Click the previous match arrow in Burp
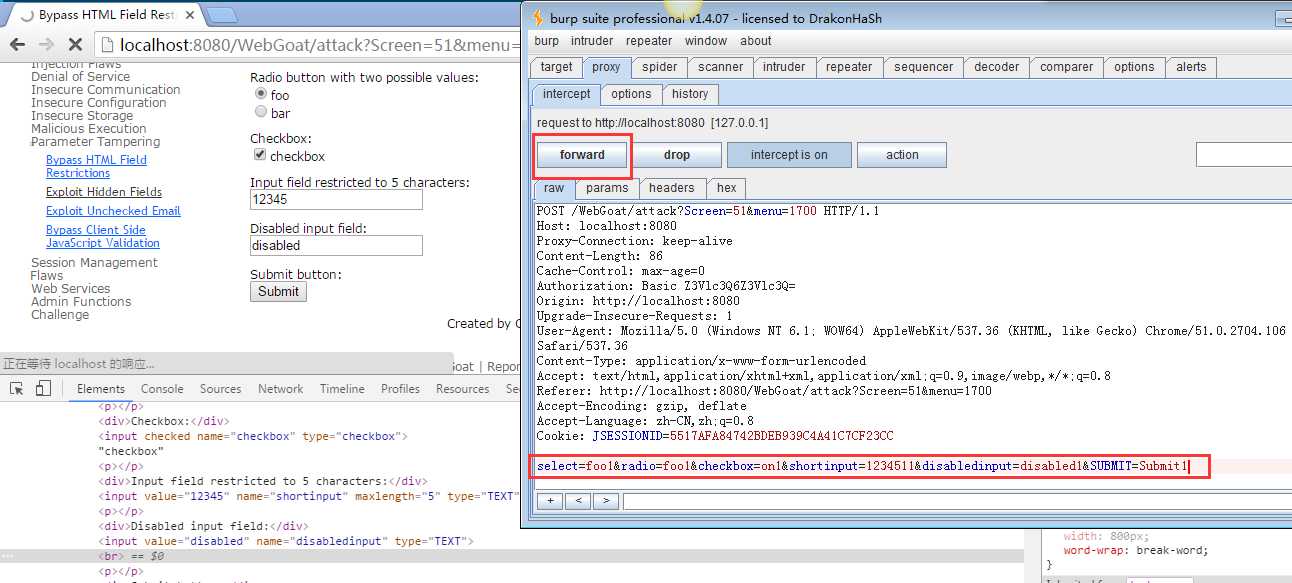The width and height of the screenshot is (1292, 583). tap(578, 501)
